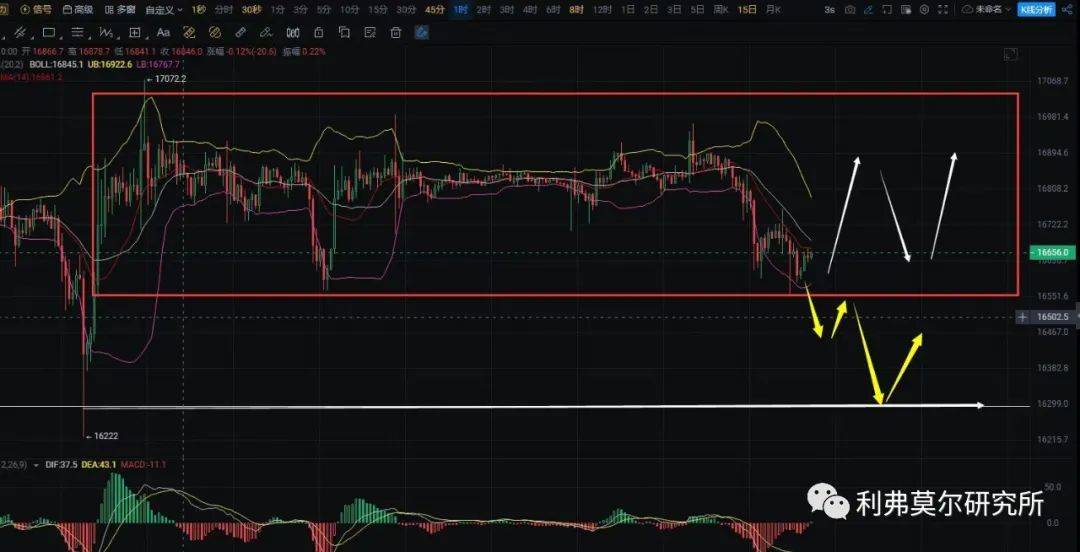Screen dimensions: 1080x552
Task: Click the K线分析 button
Action: click(1035, 10)
